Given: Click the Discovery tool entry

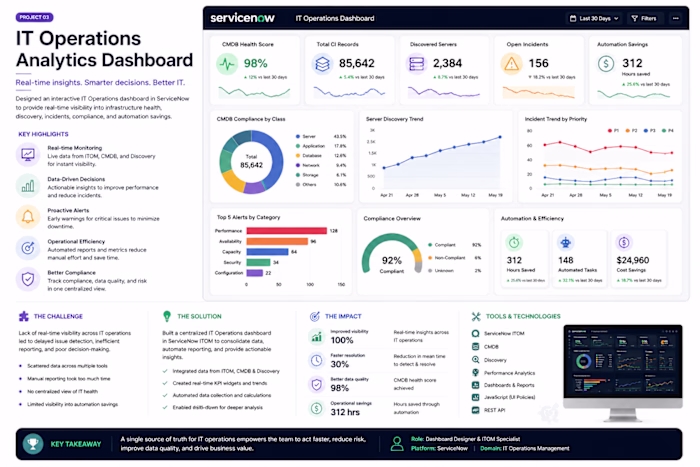Looking at the screenshot, I should click(x=489, y=360).
